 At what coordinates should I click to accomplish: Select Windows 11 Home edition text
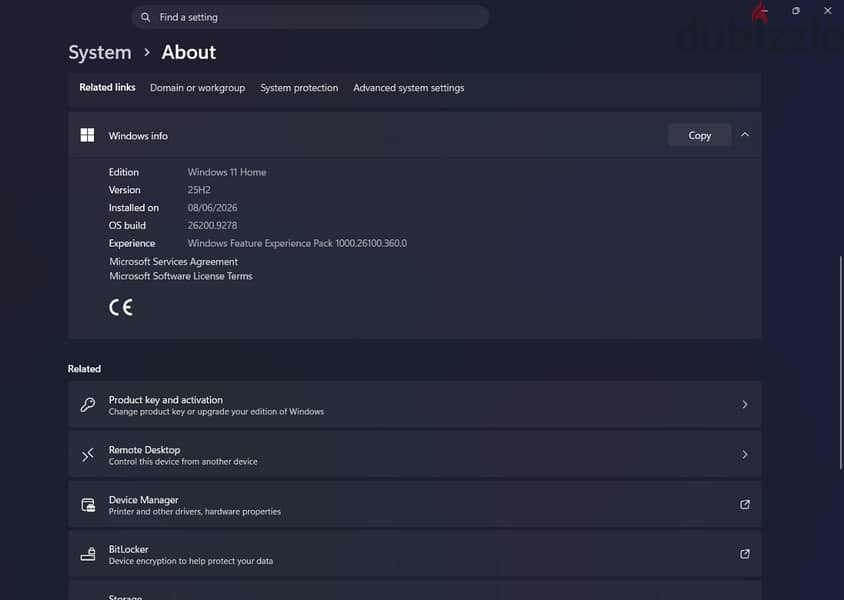point(227,172)
